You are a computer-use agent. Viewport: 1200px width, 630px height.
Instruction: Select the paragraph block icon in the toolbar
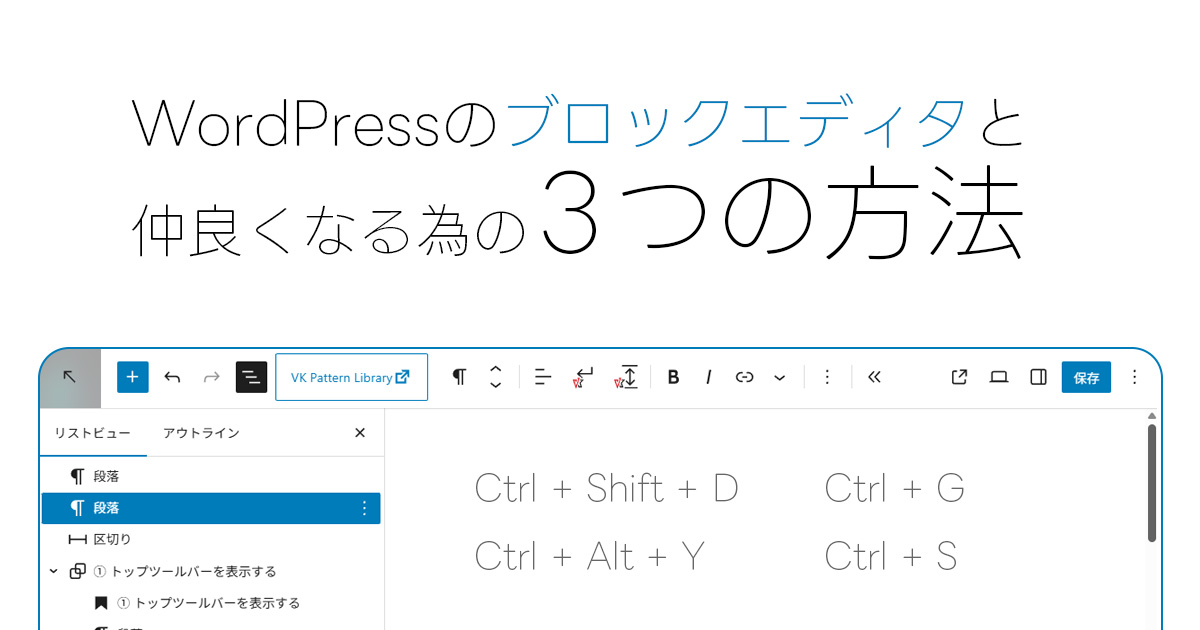459,377
